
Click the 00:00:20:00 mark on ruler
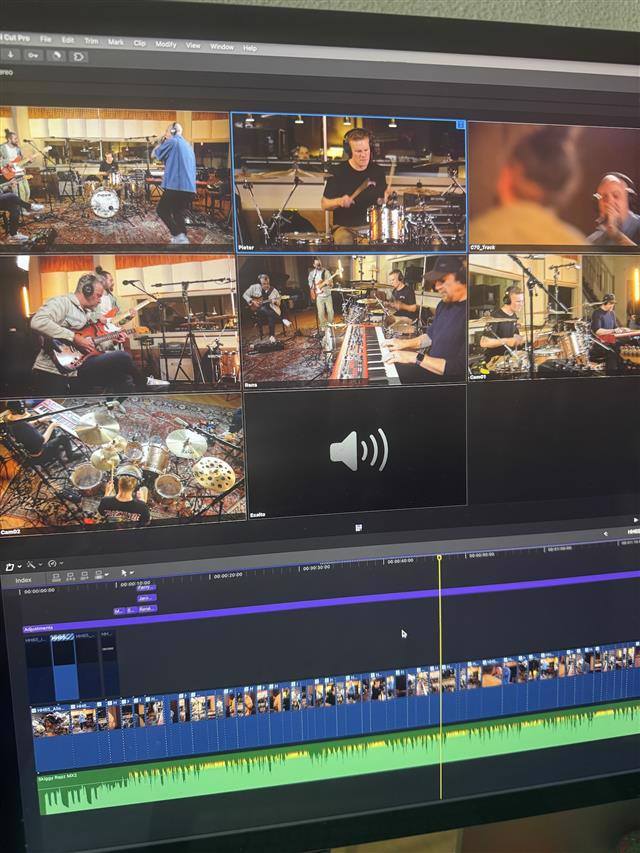click(228, 575)
